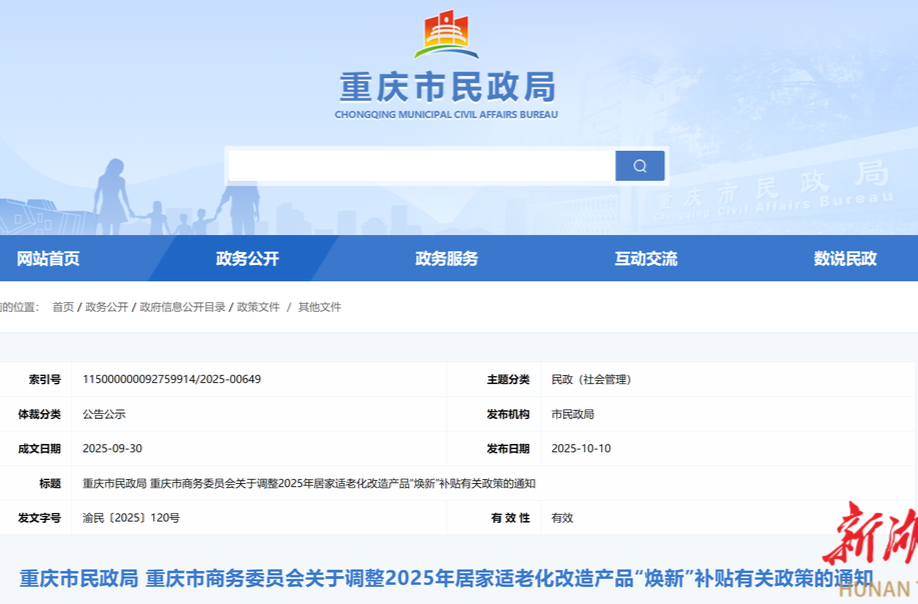Navigate to the 政策文件 breadcrumb link
This screenshot has height=604, width=918.
258,307
